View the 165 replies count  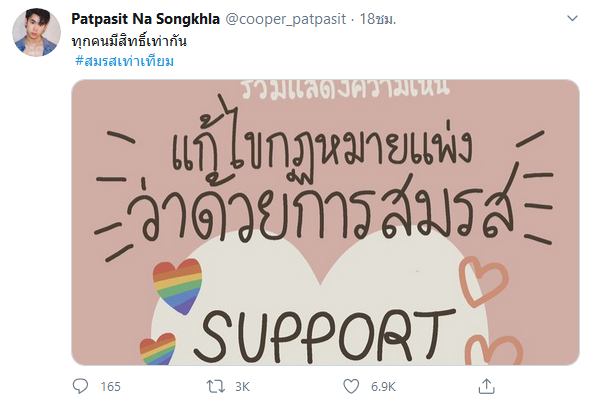coord(110,386)
